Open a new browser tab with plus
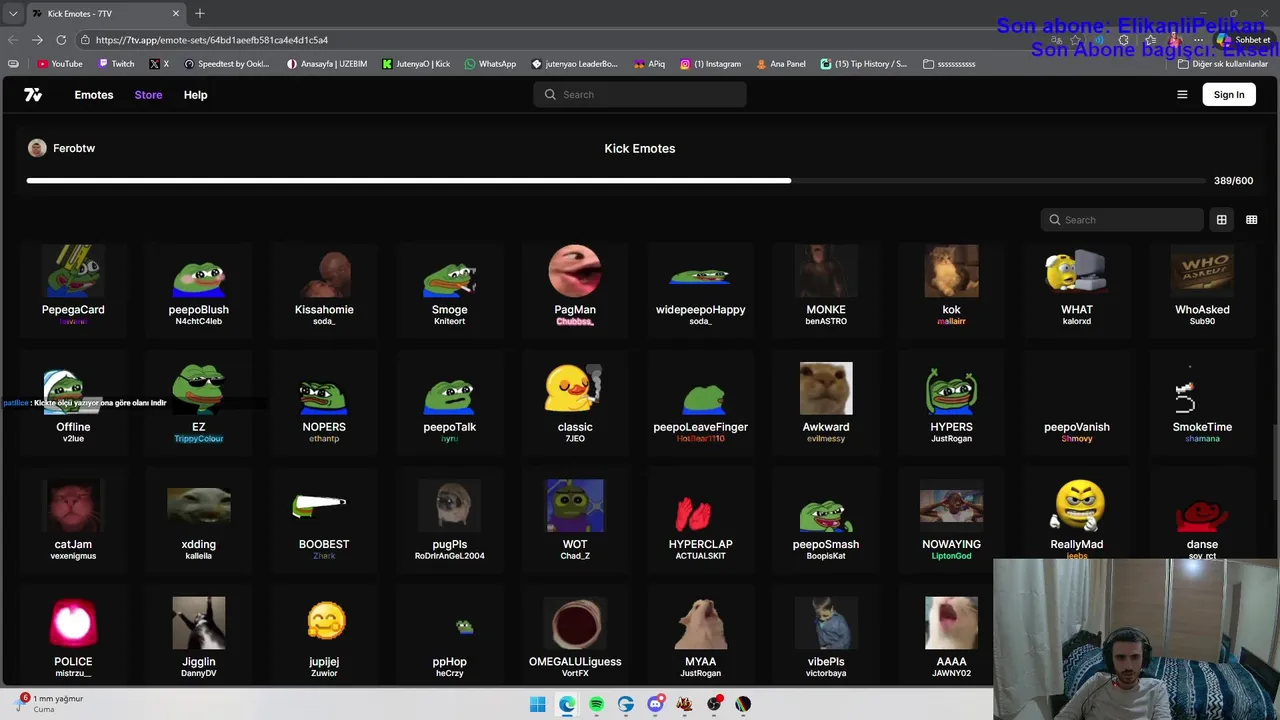Viewport: 1280px width, 720px height. pos(200,13)
